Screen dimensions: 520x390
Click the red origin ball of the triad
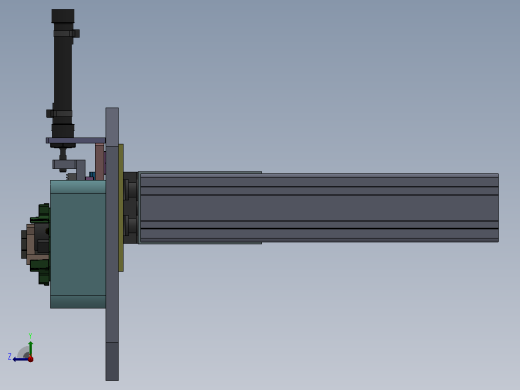tap(31, 359)
